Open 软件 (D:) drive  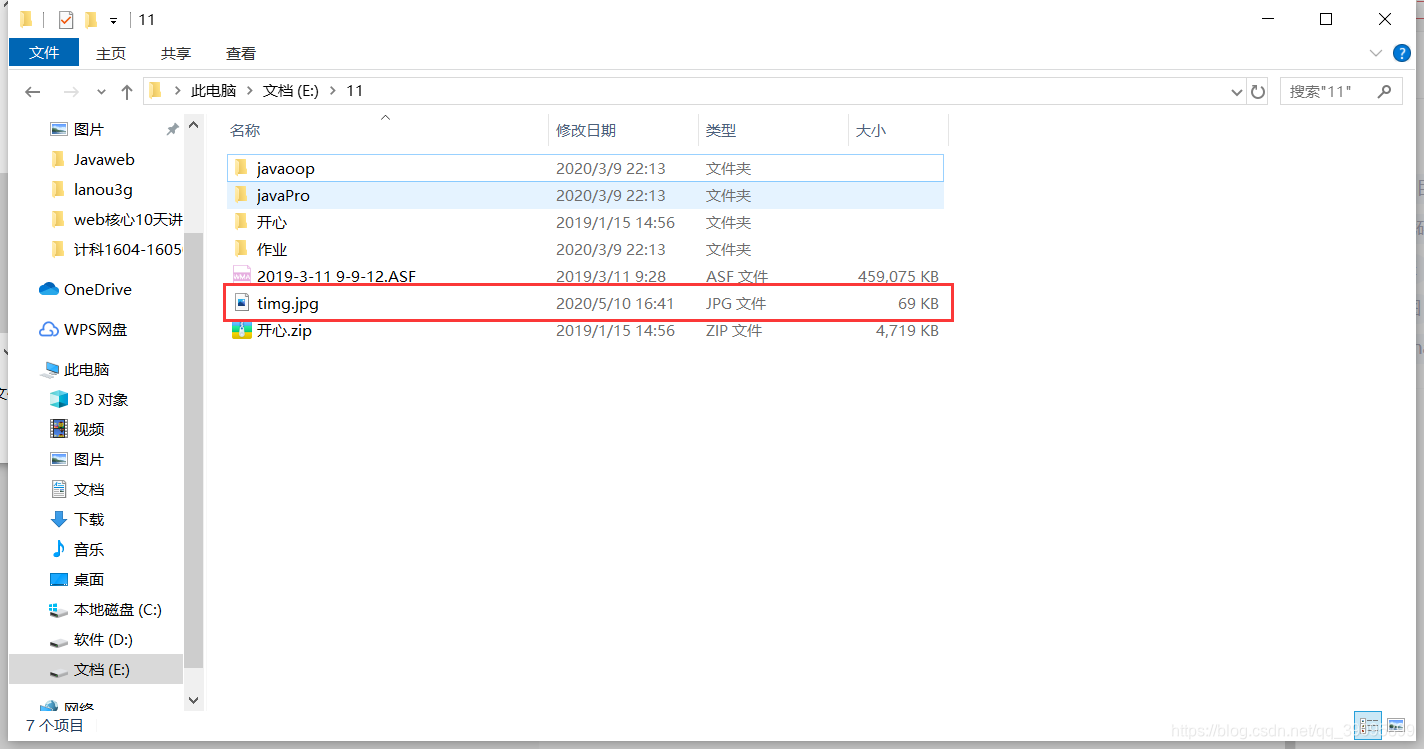pyautogui.click(x=103, y=640)
